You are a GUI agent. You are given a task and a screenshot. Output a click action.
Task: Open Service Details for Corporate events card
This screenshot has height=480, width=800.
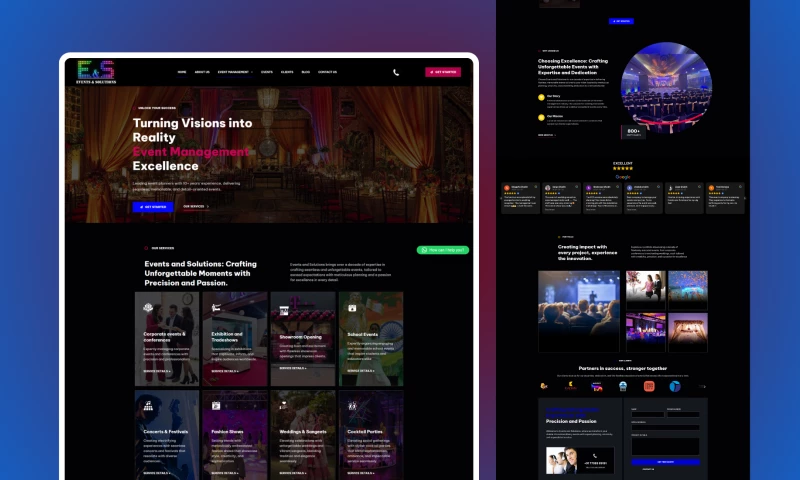(157, 371)
